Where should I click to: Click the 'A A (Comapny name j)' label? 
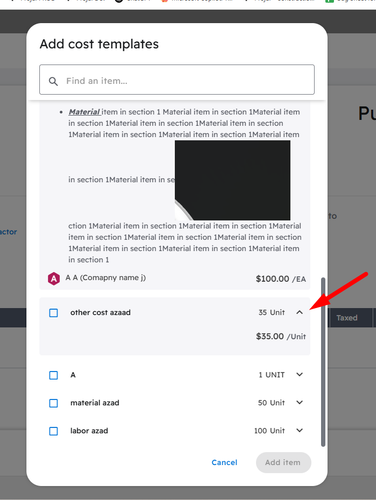pos(106,278)
